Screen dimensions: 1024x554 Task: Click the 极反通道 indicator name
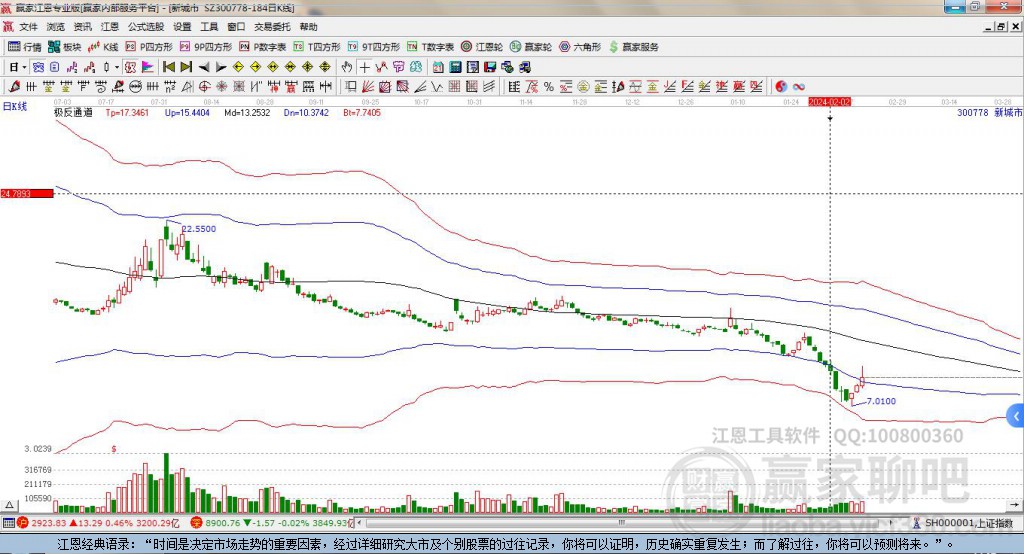point(73,112)
